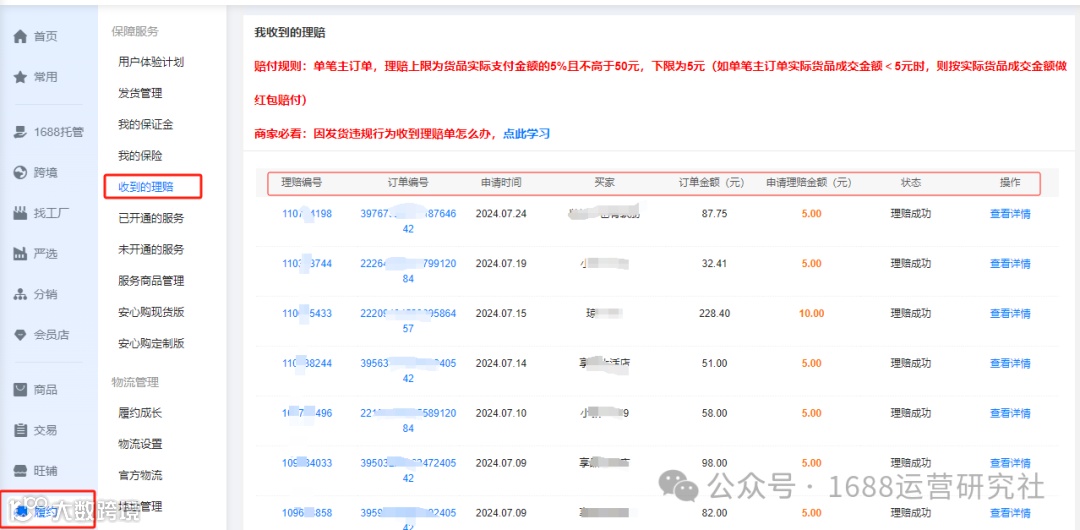Click the 会员店 diamond icon
The image size is (1080, 530).
click(x=21, y=335)
